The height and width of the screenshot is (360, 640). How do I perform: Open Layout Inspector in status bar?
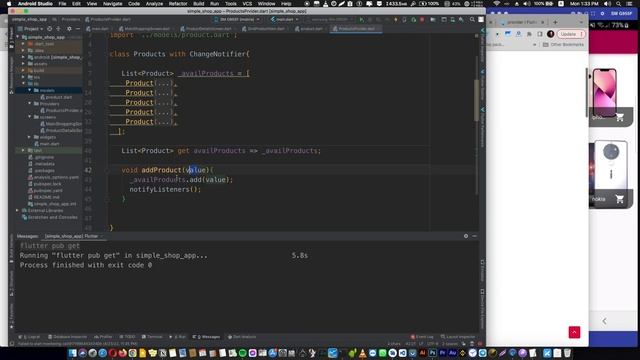coord(458,337)
